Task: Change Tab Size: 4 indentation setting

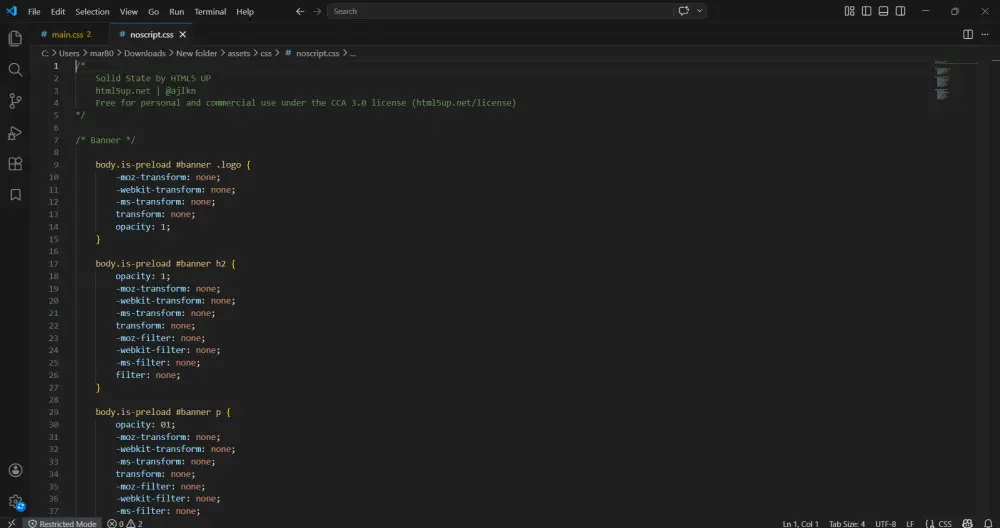Action: tap(847, 524)
